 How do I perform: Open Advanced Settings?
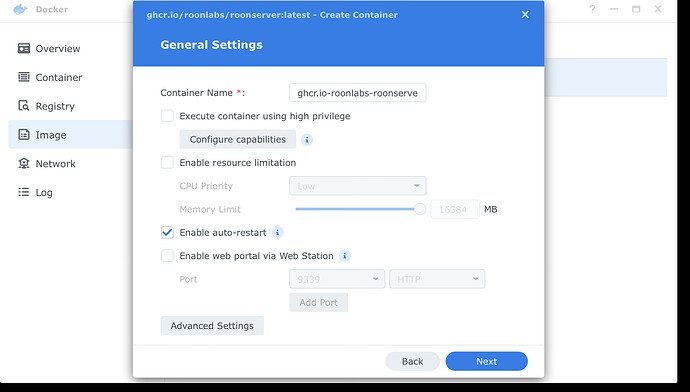click(x=212, y=326)
